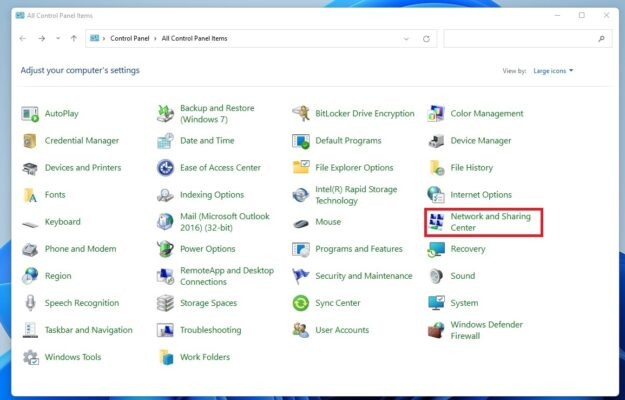
Task: Open the Sound speaker icon
Action: (x=436, y=276)
